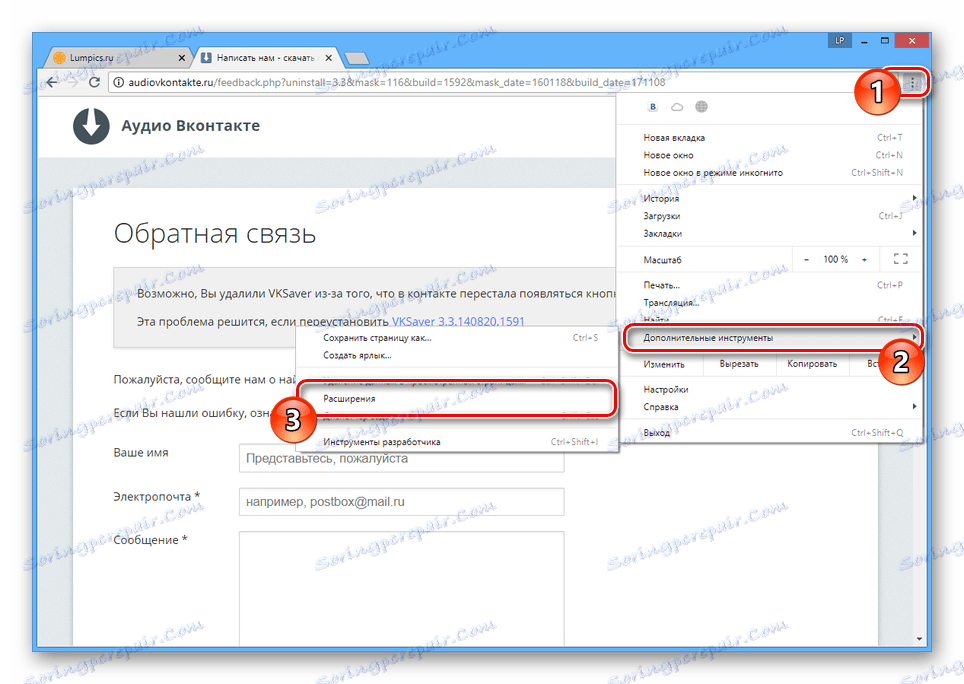The height and width of the screenshot is (684, 964).
Task: Open a new tab with the tab strip button
Action: pyautogui.click(x=357, y=58)
